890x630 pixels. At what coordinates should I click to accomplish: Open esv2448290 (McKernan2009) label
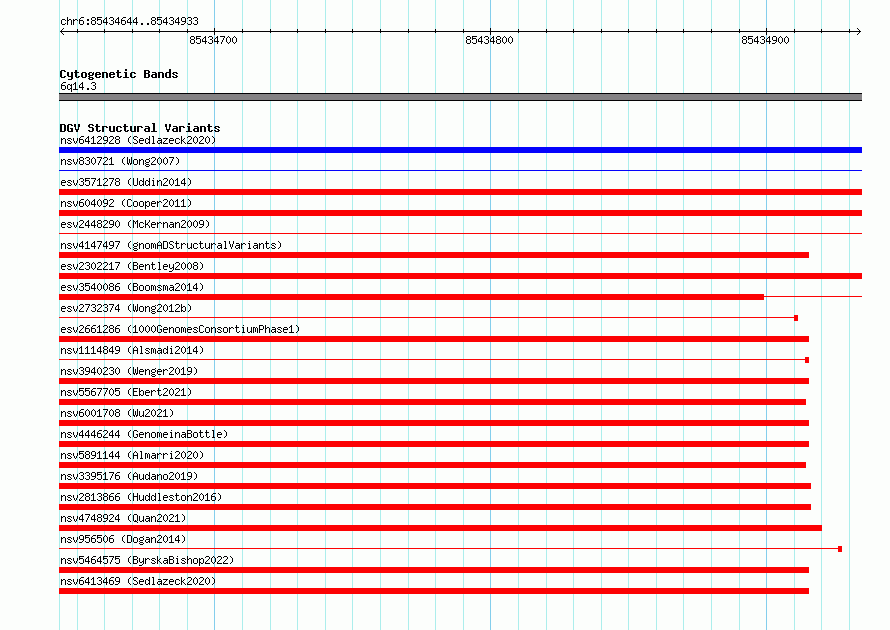[x=135, y=224]
